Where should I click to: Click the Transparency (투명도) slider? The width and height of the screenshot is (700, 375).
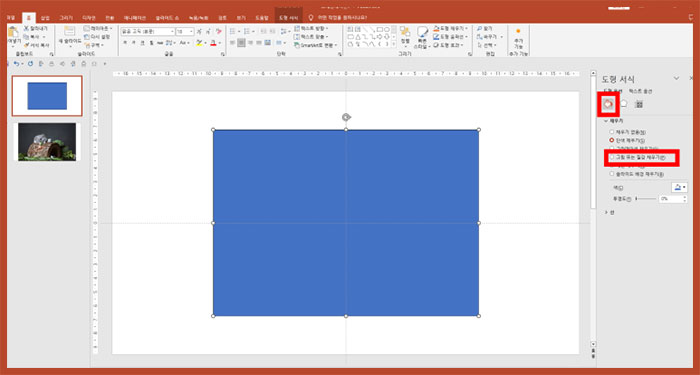[646, 198]
